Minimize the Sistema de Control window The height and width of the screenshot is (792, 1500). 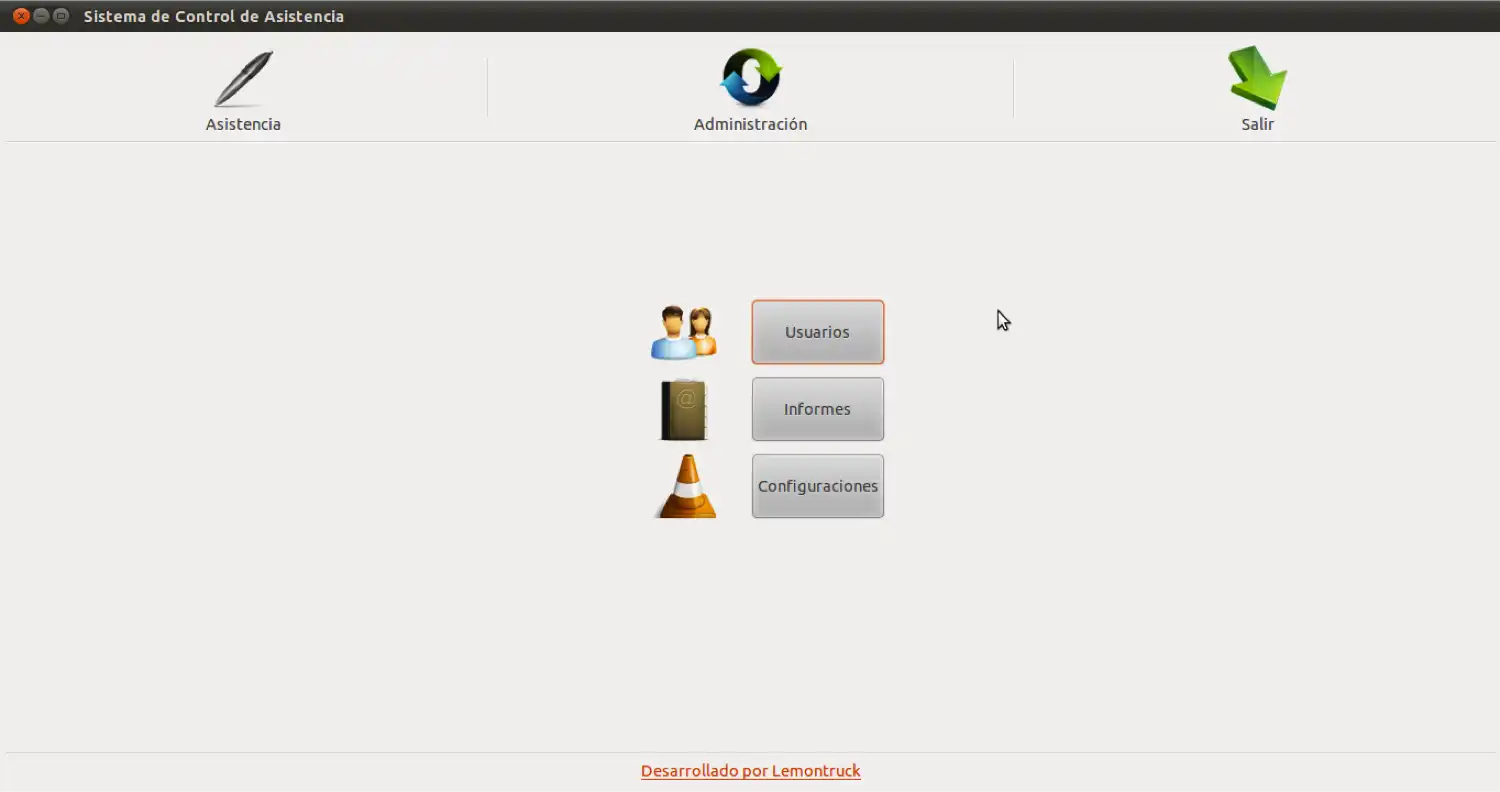[41, 16]
